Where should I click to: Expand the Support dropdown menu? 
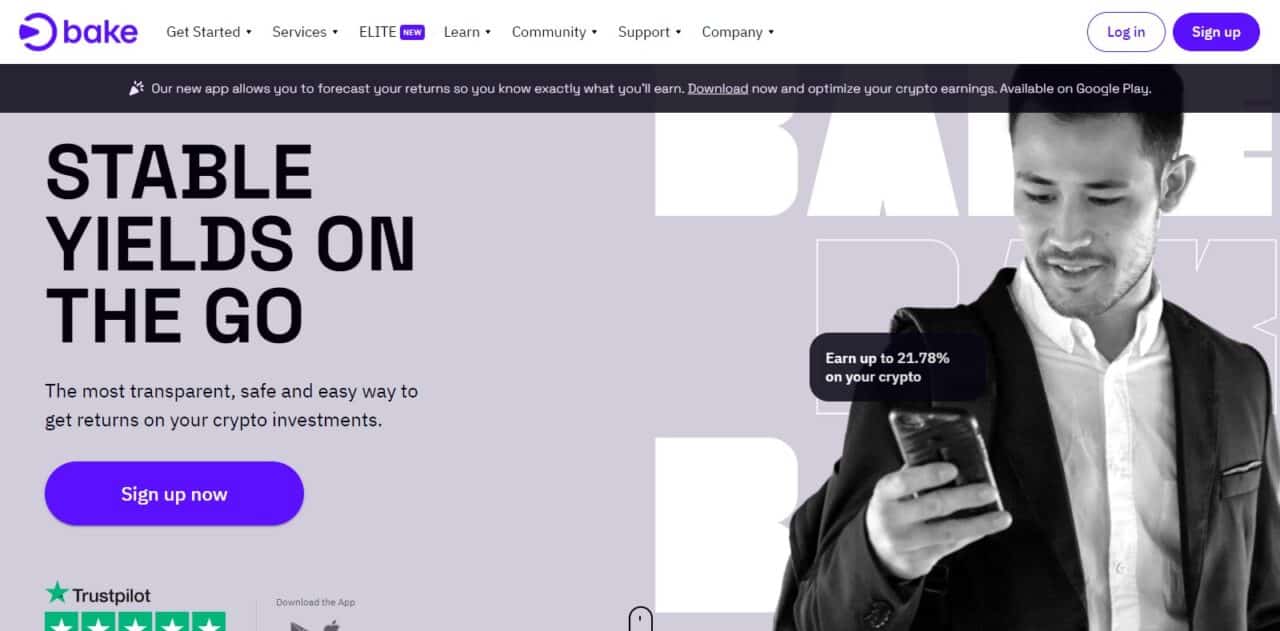(x=649, y=32)
